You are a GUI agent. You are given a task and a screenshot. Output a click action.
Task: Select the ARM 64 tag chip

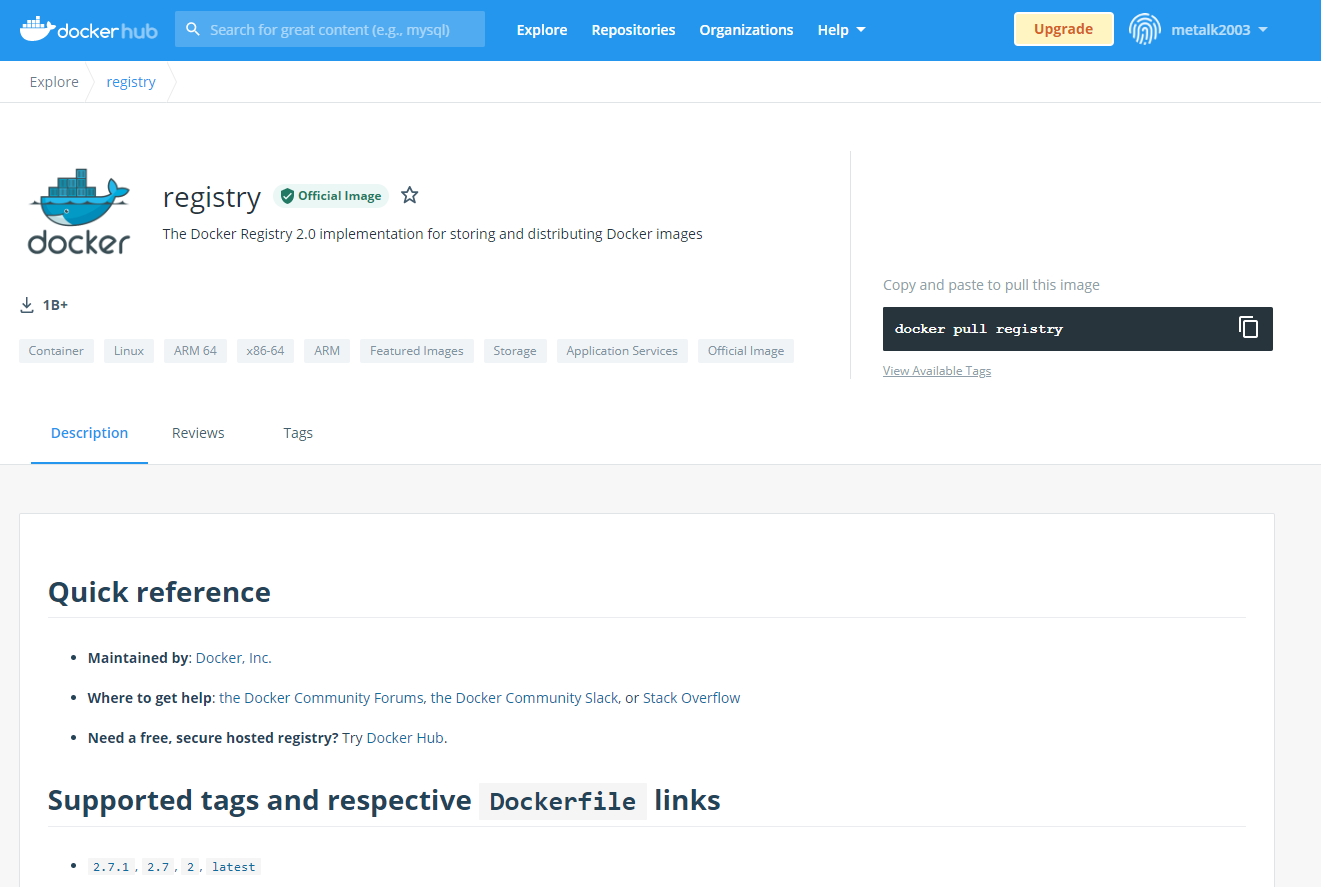[195, 351]
